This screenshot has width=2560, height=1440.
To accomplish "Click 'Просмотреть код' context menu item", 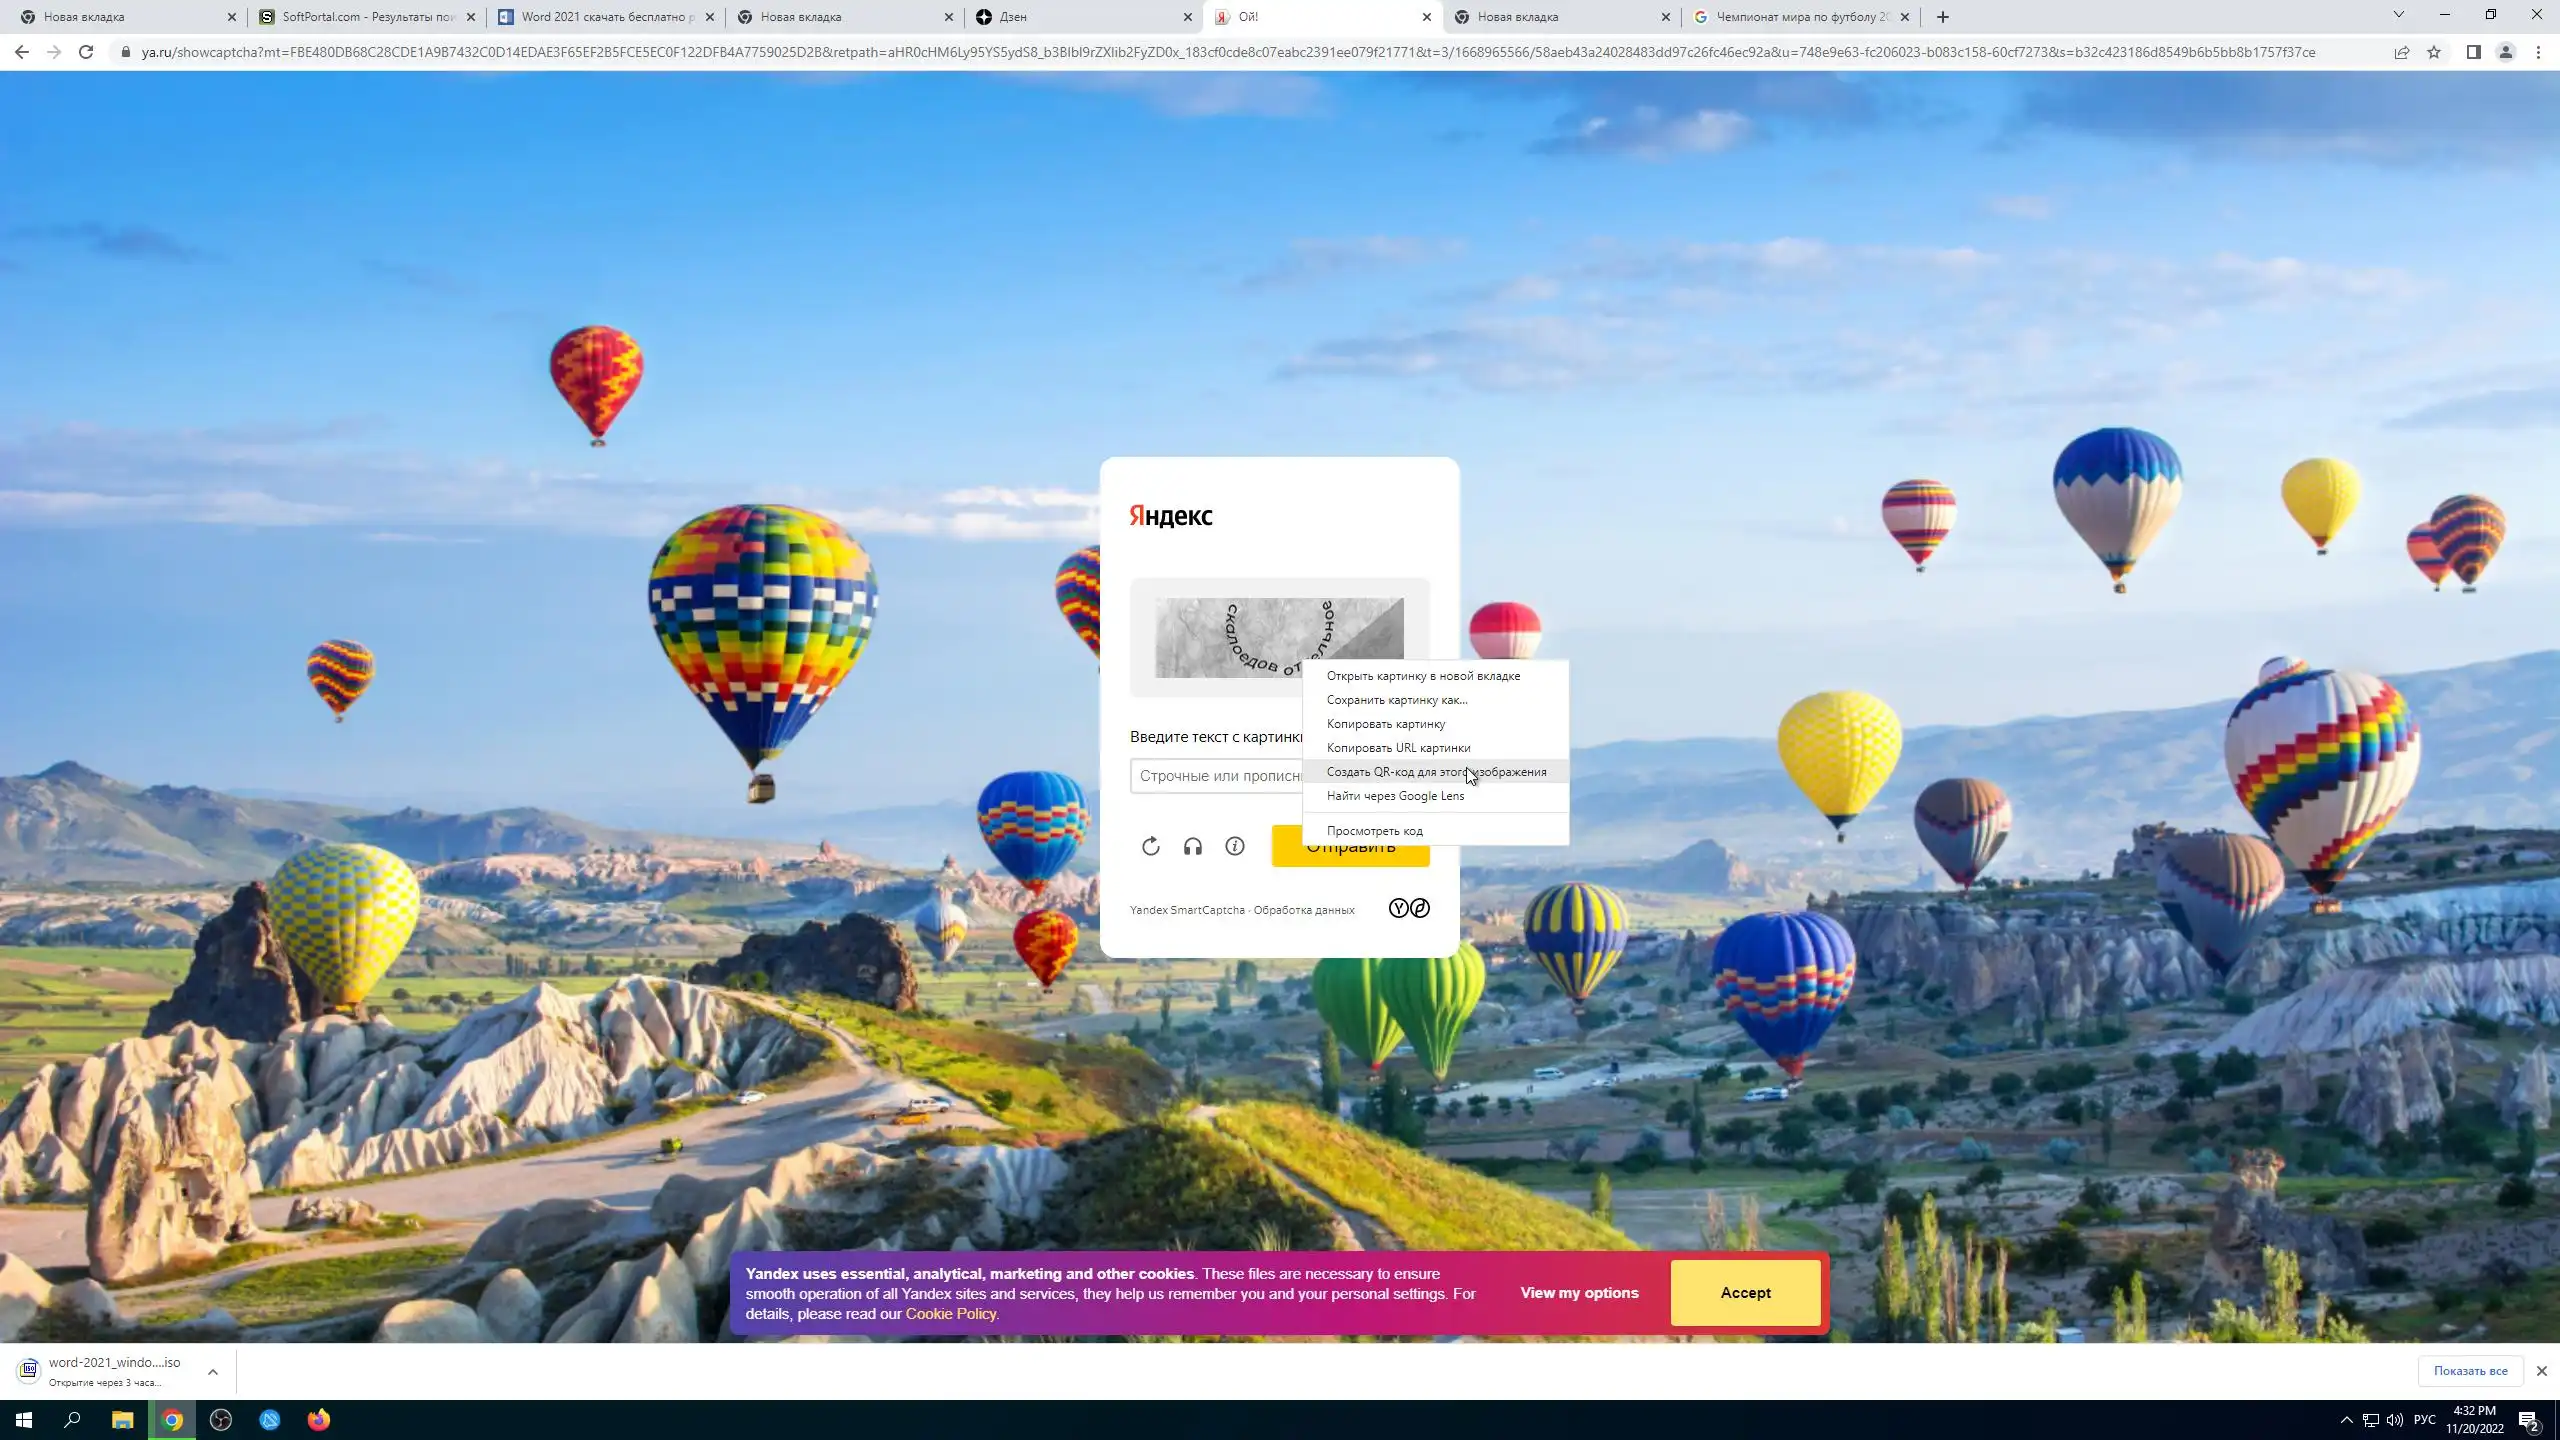I will [x=1374, y=831].
